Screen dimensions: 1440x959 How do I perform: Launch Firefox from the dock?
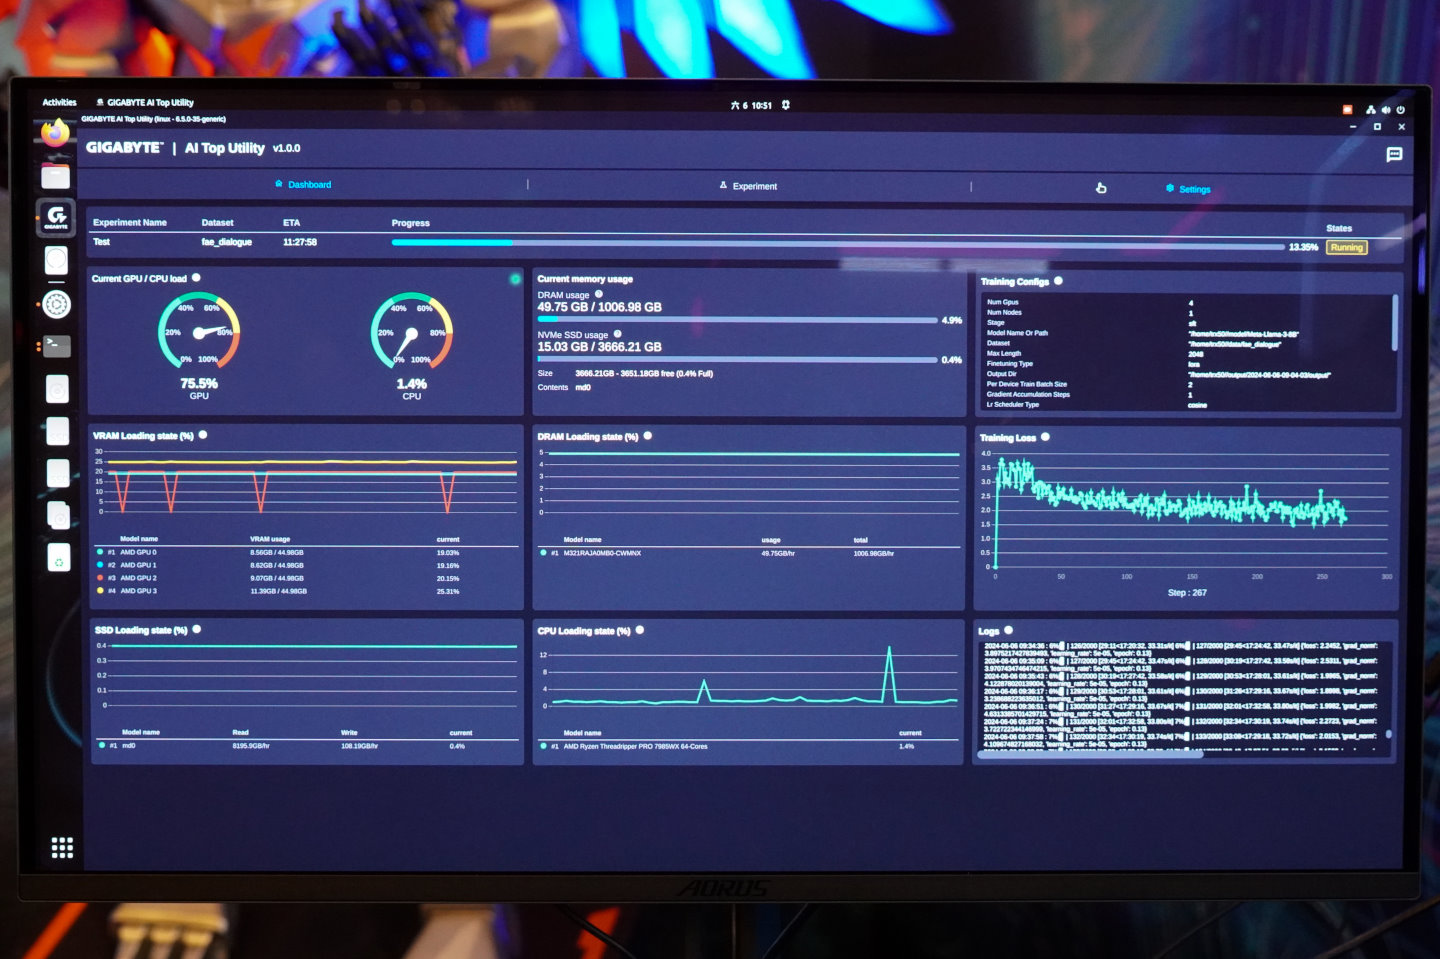click(x=55, y=133)
